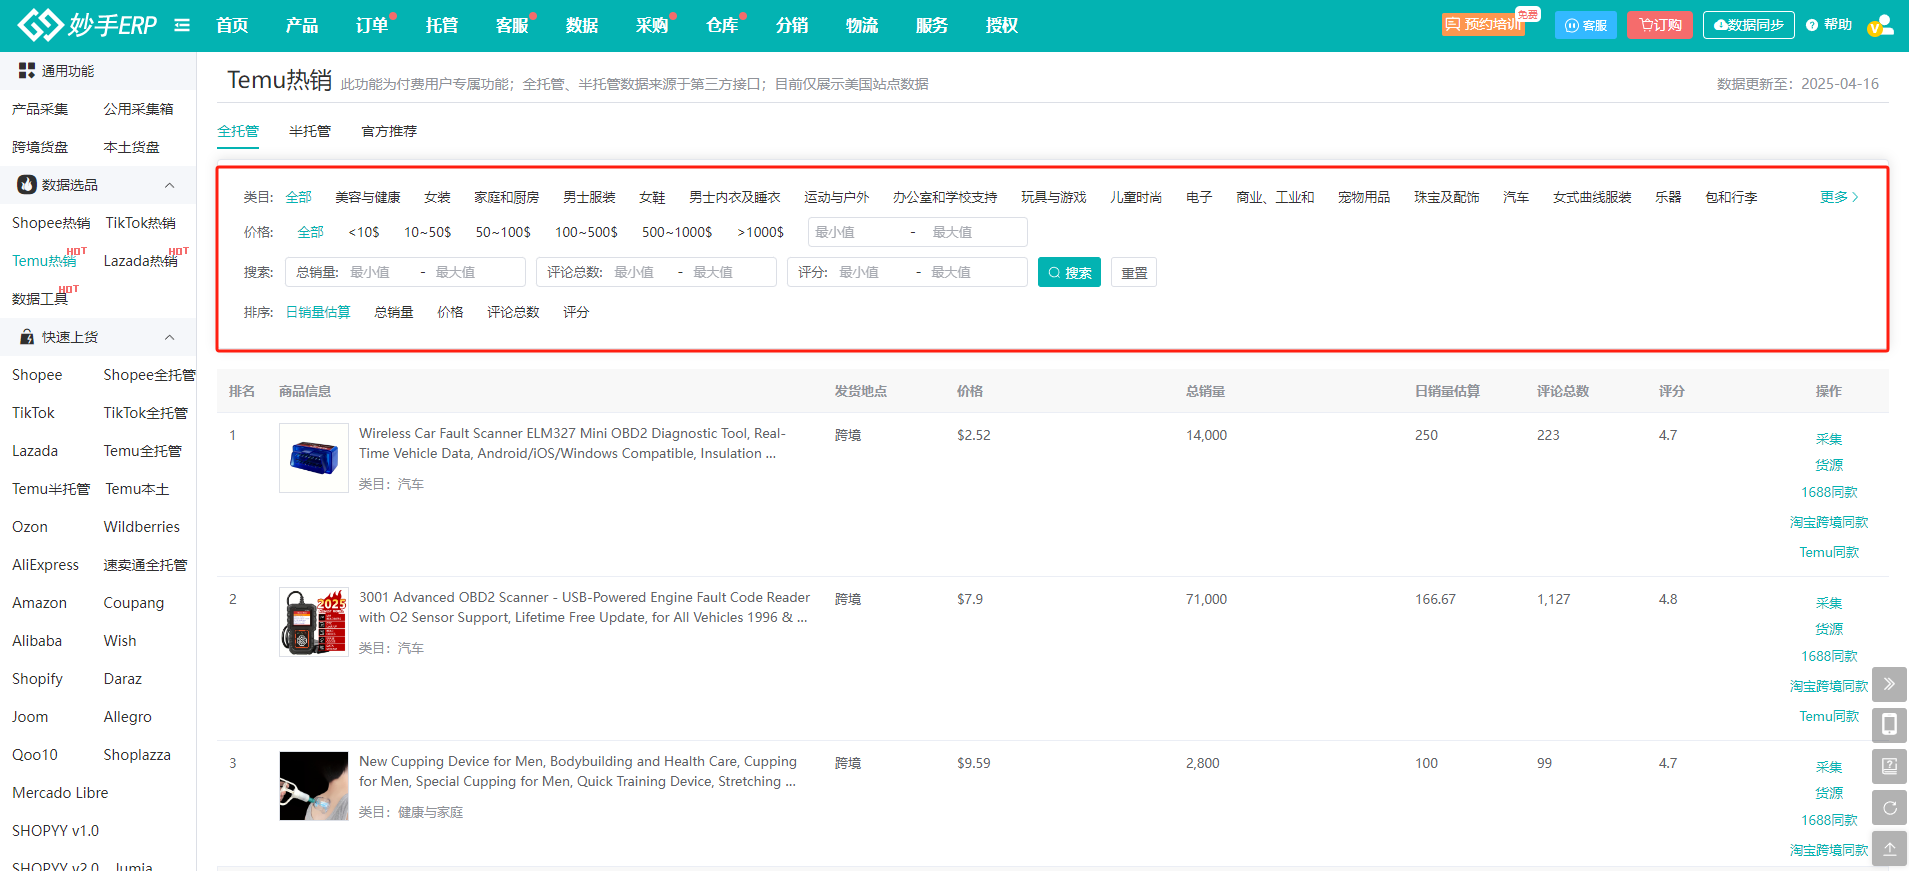Select price range >1000$

tap(761, 232)
